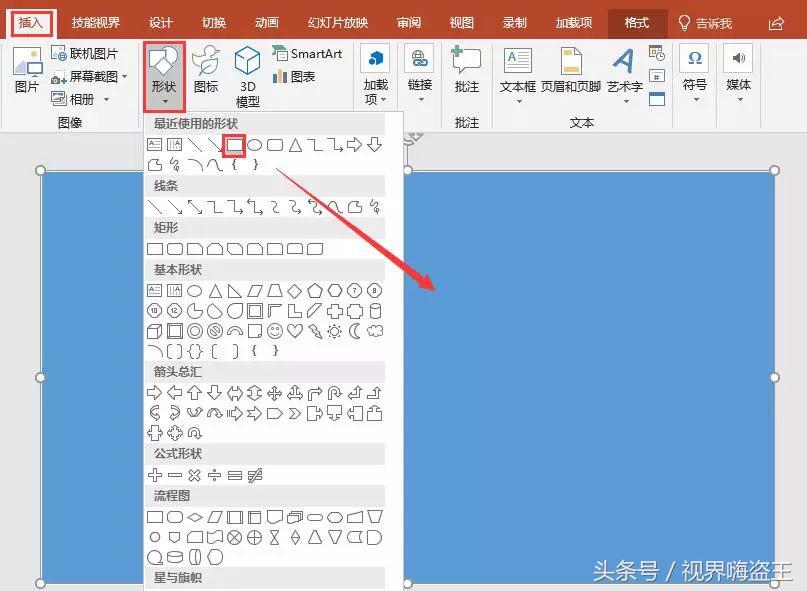This screenshot has height=591, width=807.
Task: Select U-Turn Arrow in 箭头总汇
Action: tap(335, 393)
